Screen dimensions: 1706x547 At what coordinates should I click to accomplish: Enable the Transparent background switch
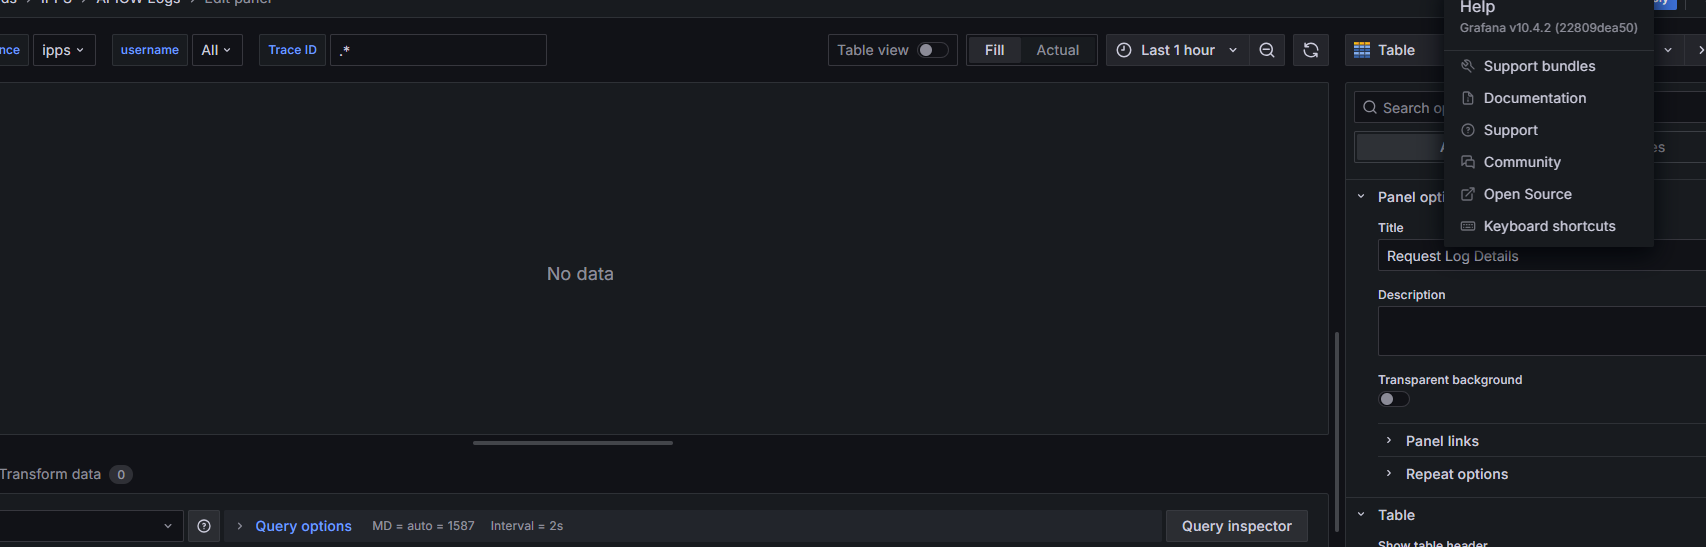pos(1394,399)
